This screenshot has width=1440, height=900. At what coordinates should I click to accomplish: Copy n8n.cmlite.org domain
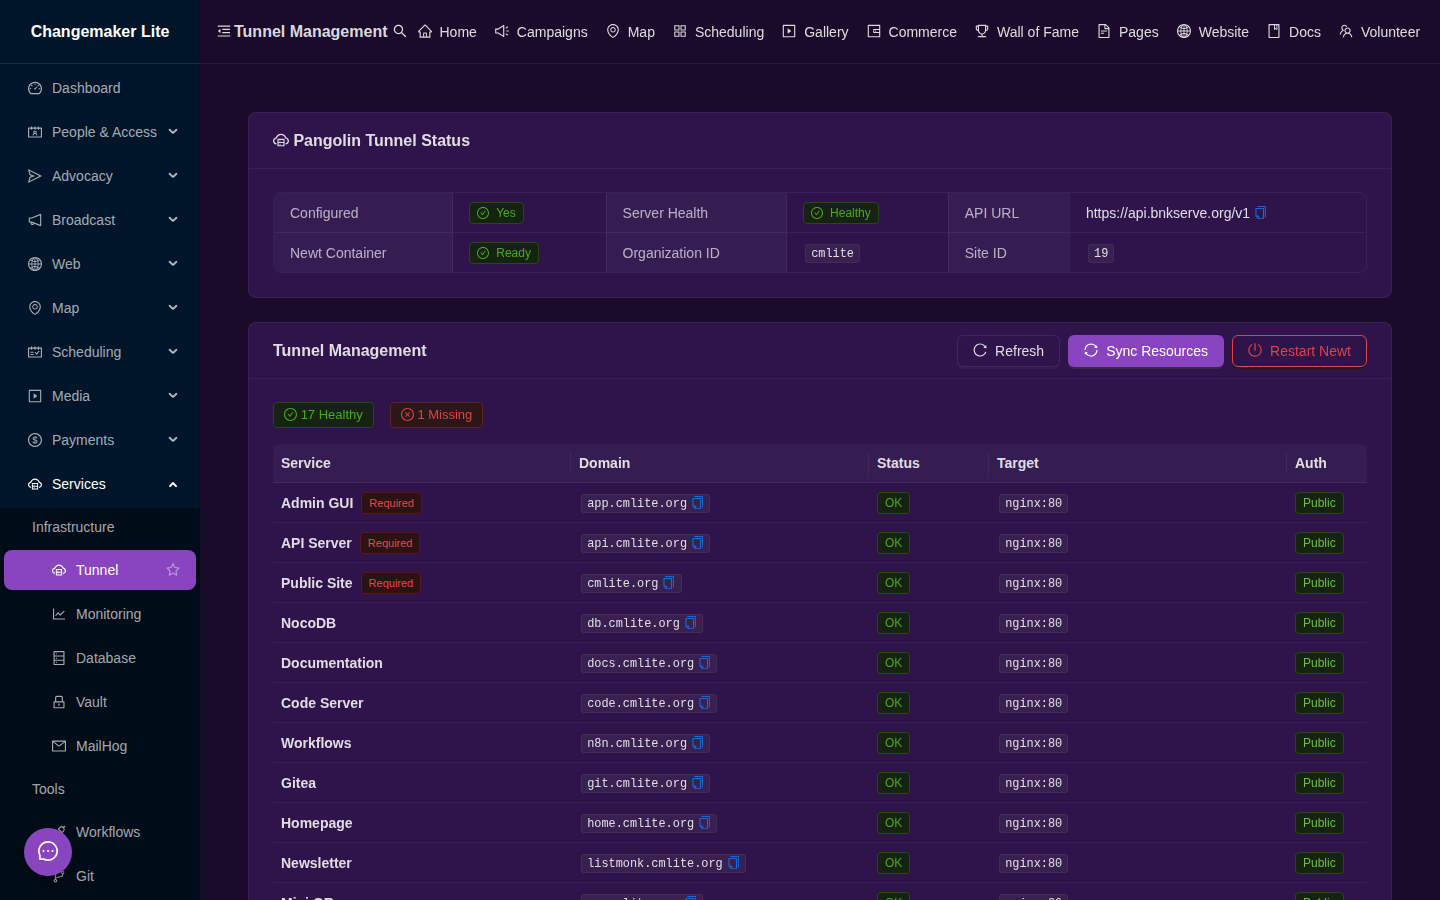pos(698,743)
